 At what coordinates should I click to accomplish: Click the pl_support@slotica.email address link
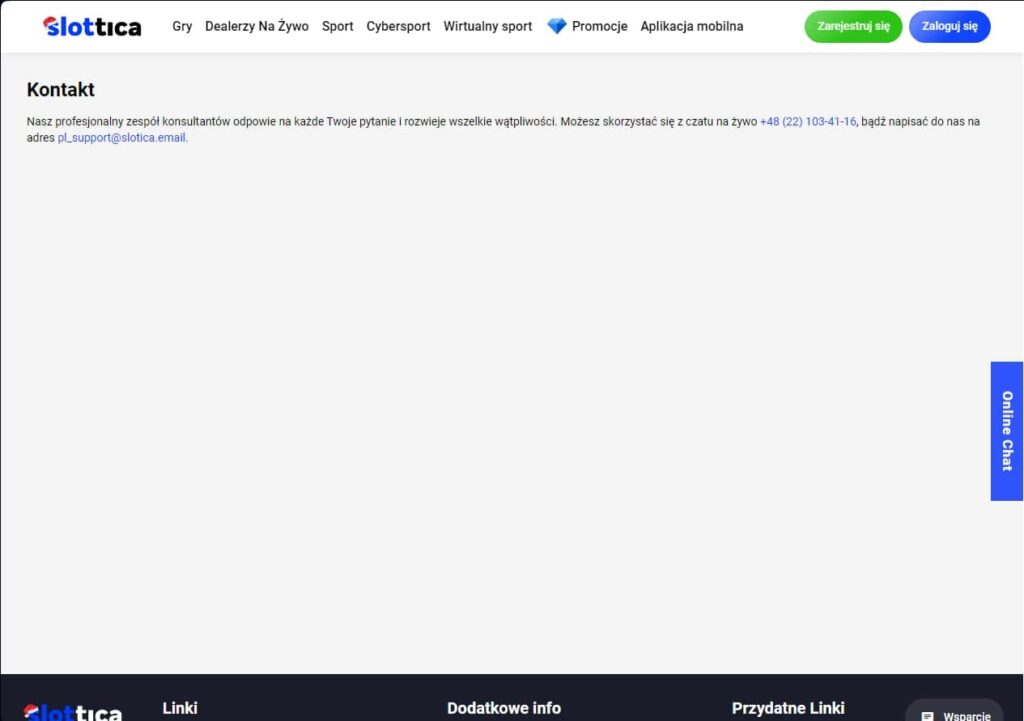click(x=122, y=138)
